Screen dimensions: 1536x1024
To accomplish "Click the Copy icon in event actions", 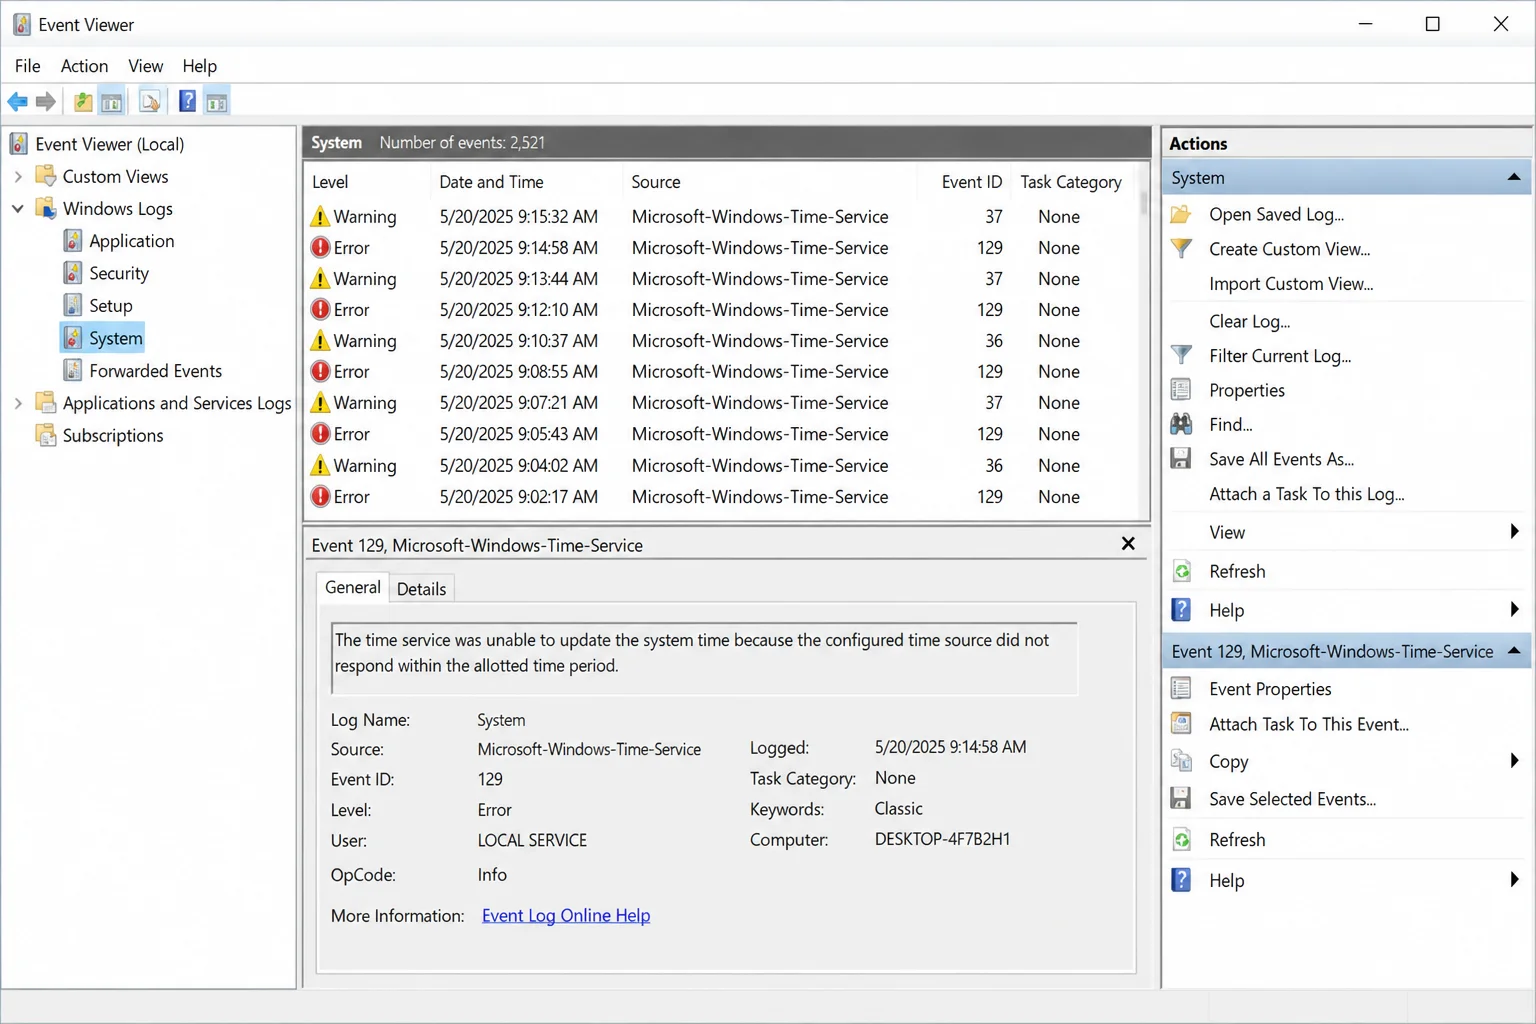I will pos(1181,761).
